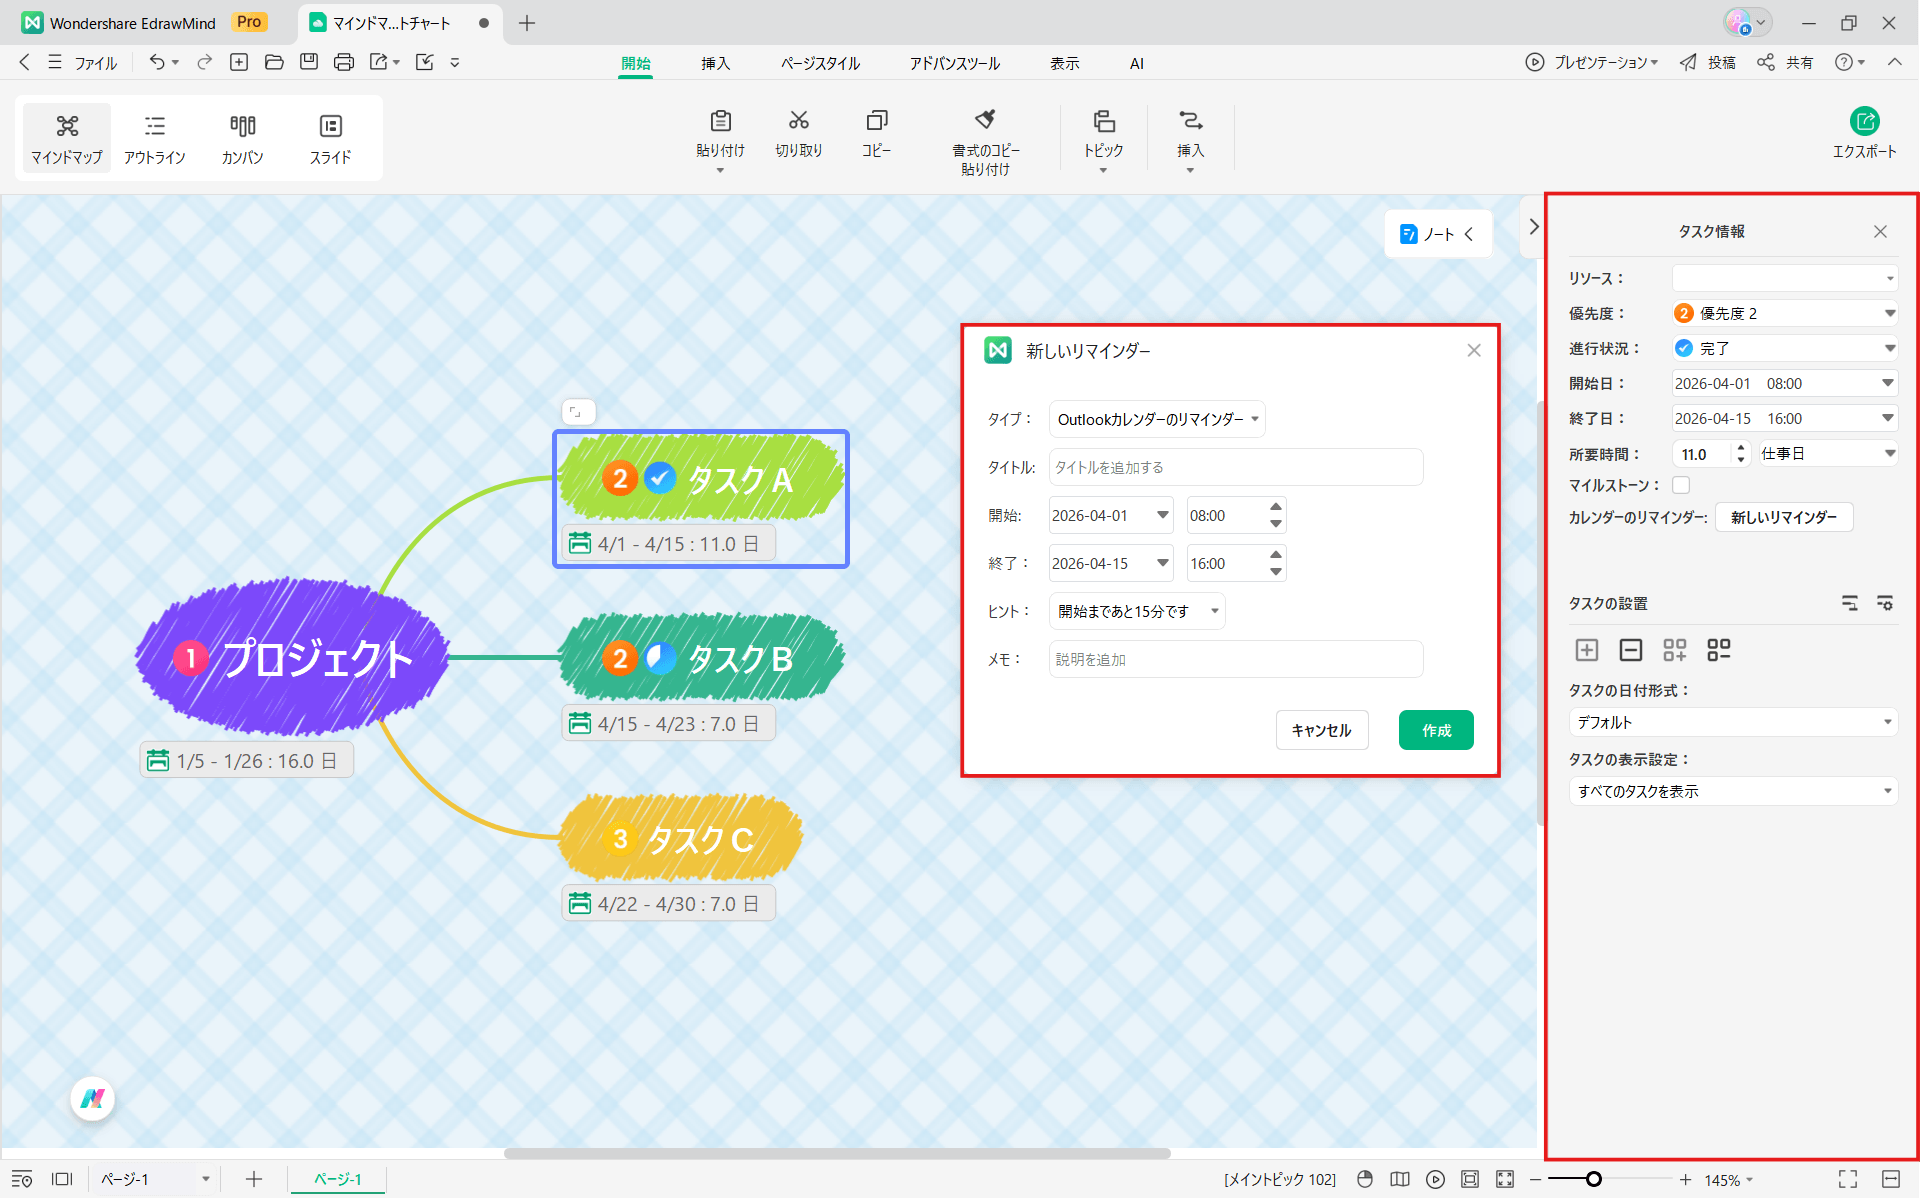Click the collapse-all tasks minus icon
This screenshot has height=1198, width=1920.
coord(1630,650)
